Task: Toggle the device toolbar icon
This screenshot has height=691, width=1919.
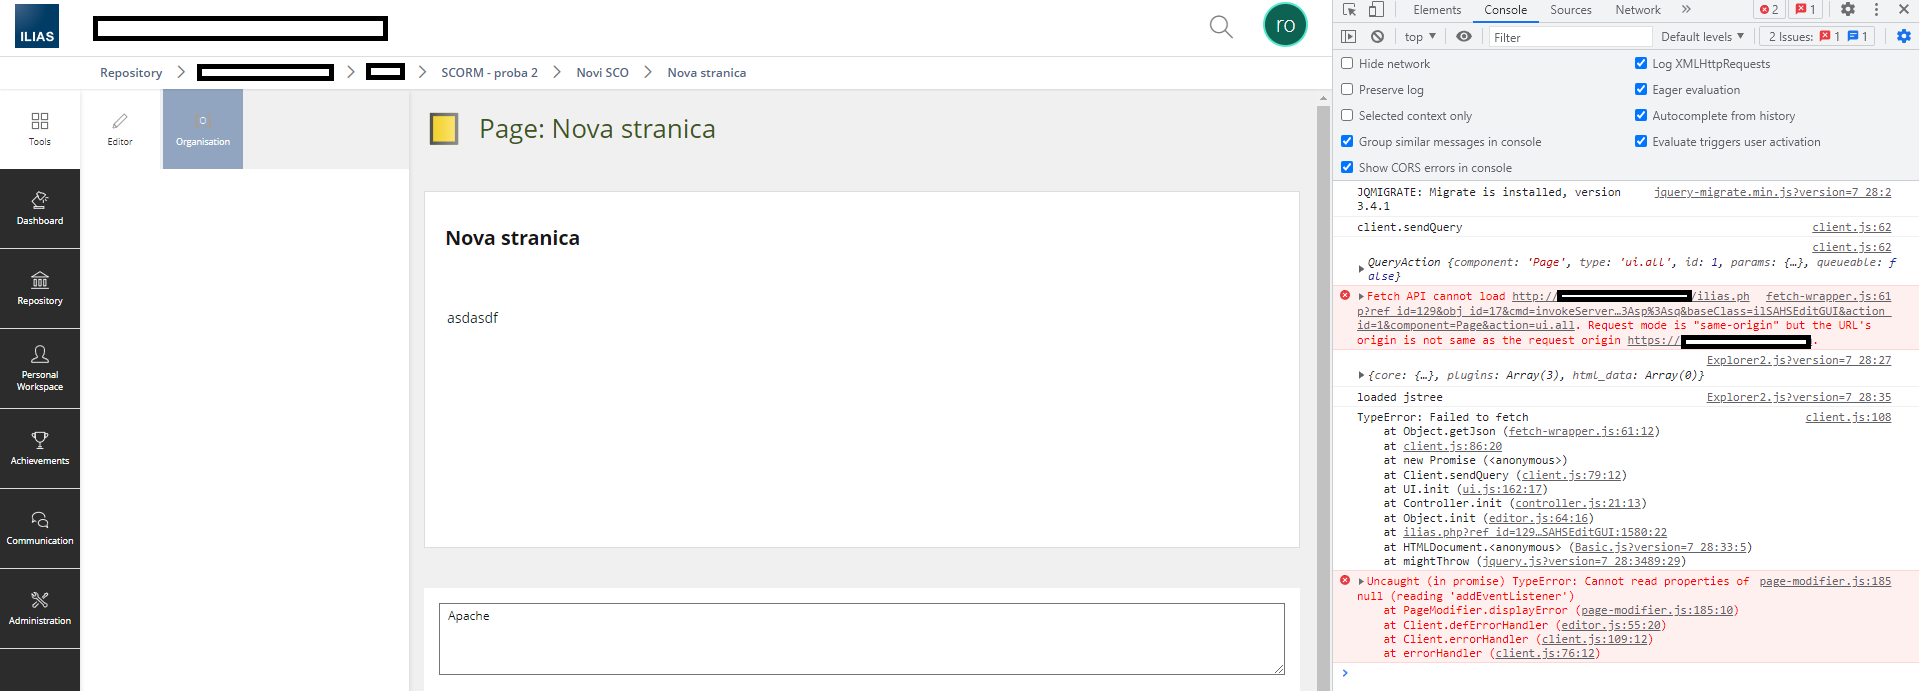Action: click(1376, 10)
